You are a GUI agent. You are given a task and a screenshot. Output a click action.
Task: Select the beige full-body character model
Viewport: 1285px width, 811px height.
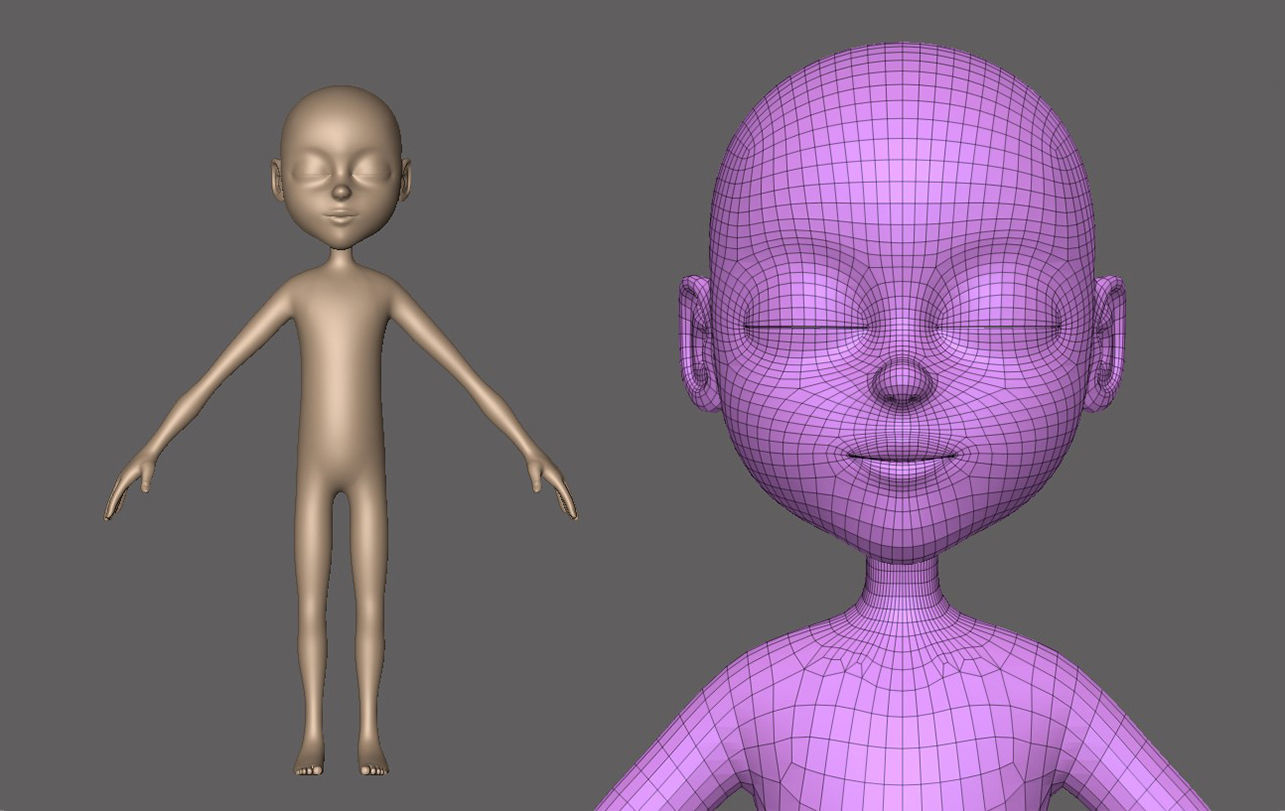pyautogui.click(x=341, y=430)
